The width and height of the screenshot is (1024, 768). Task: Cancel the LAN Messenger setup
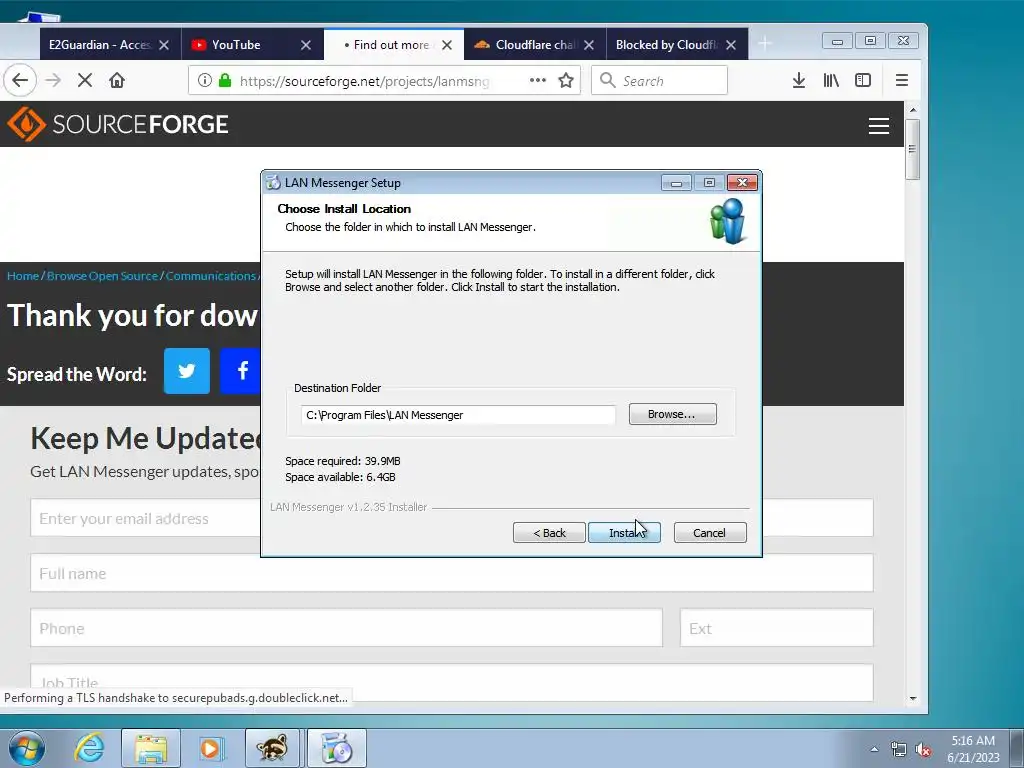click(710, 533)
